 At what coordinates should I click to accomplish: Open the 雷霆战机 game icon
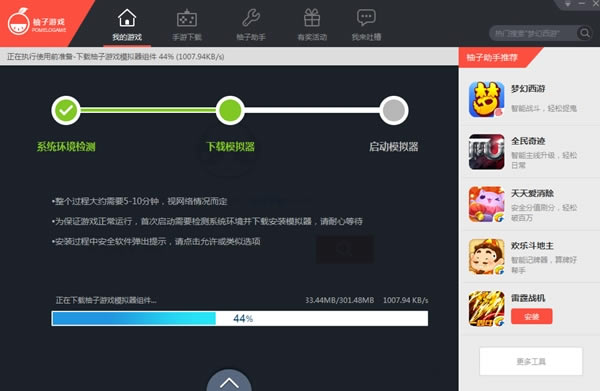[486, 309]
